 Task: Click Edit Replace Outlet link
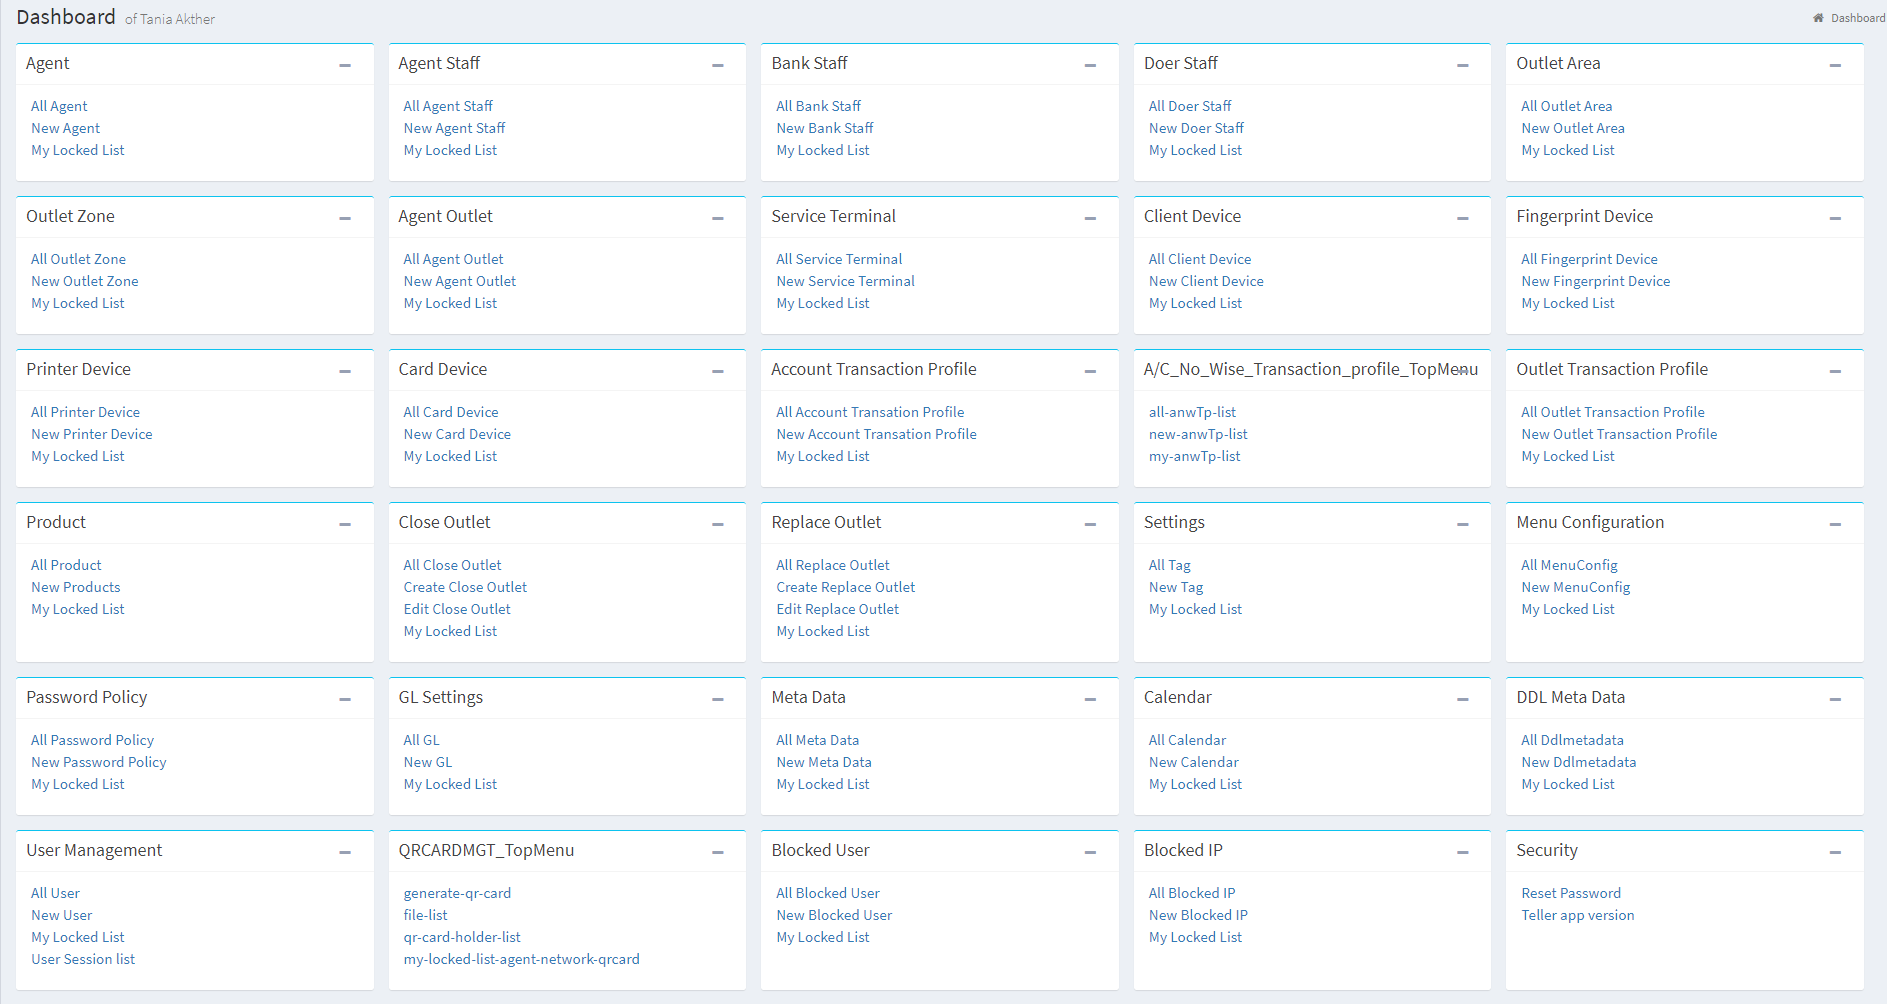tap(837, 609)
